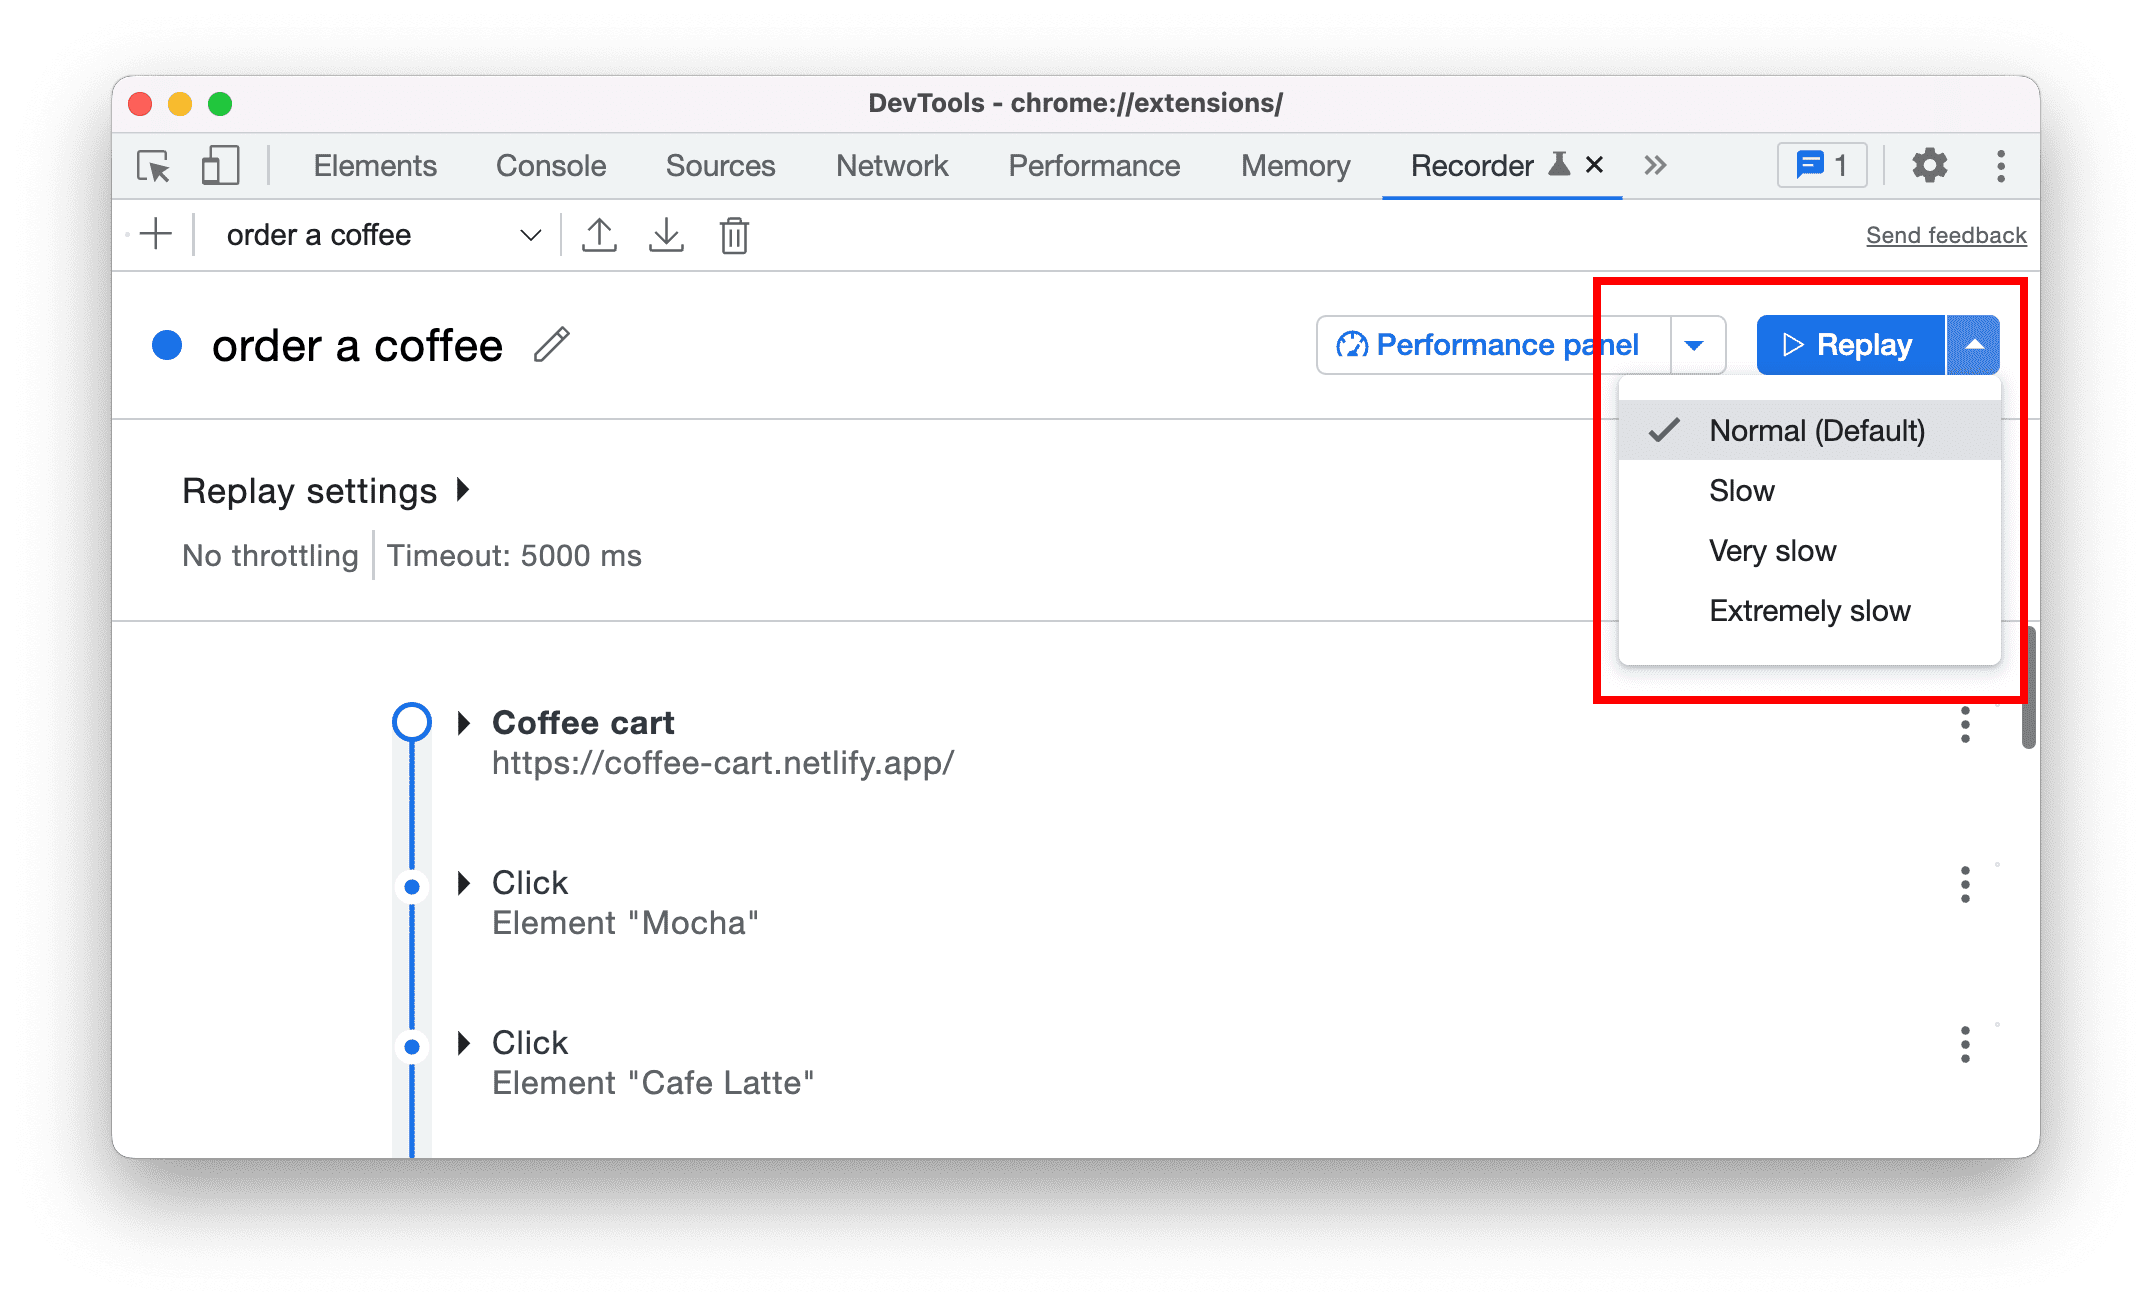Expand the Coffee cart step
This screenshot has width=2152, height=1306.
pyautogui.click(x=461, y=722)
